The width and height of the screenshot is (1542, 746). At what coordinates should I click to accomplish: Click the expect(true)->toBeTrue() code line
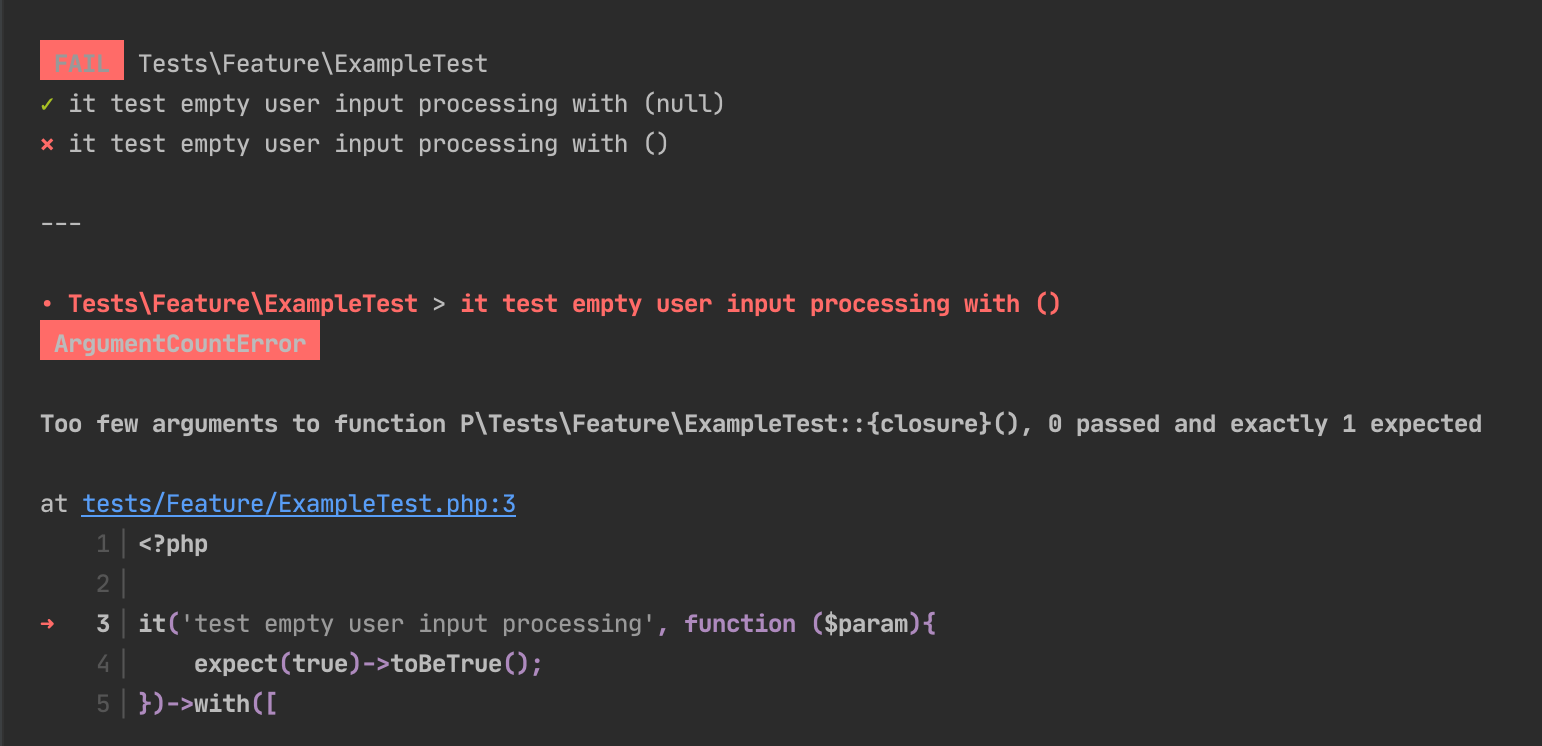tap(368, 664)
